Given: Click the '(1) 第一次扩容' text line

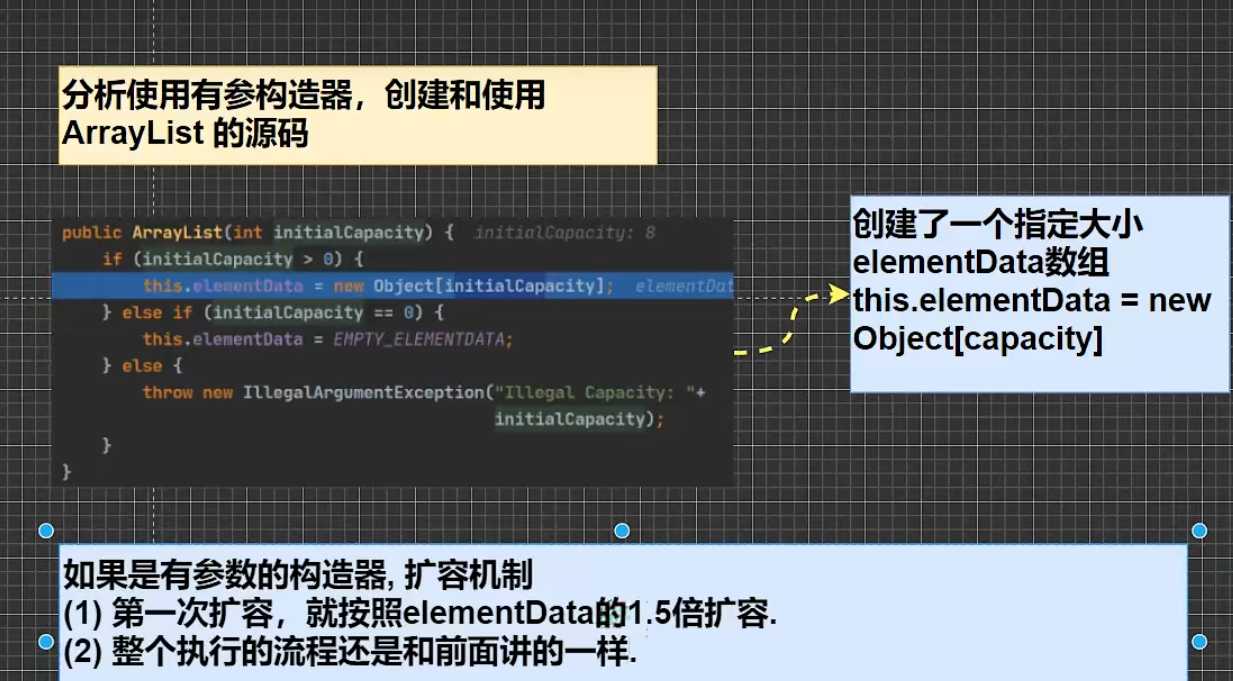Looking at the screenshot, I should pos(420,613).
